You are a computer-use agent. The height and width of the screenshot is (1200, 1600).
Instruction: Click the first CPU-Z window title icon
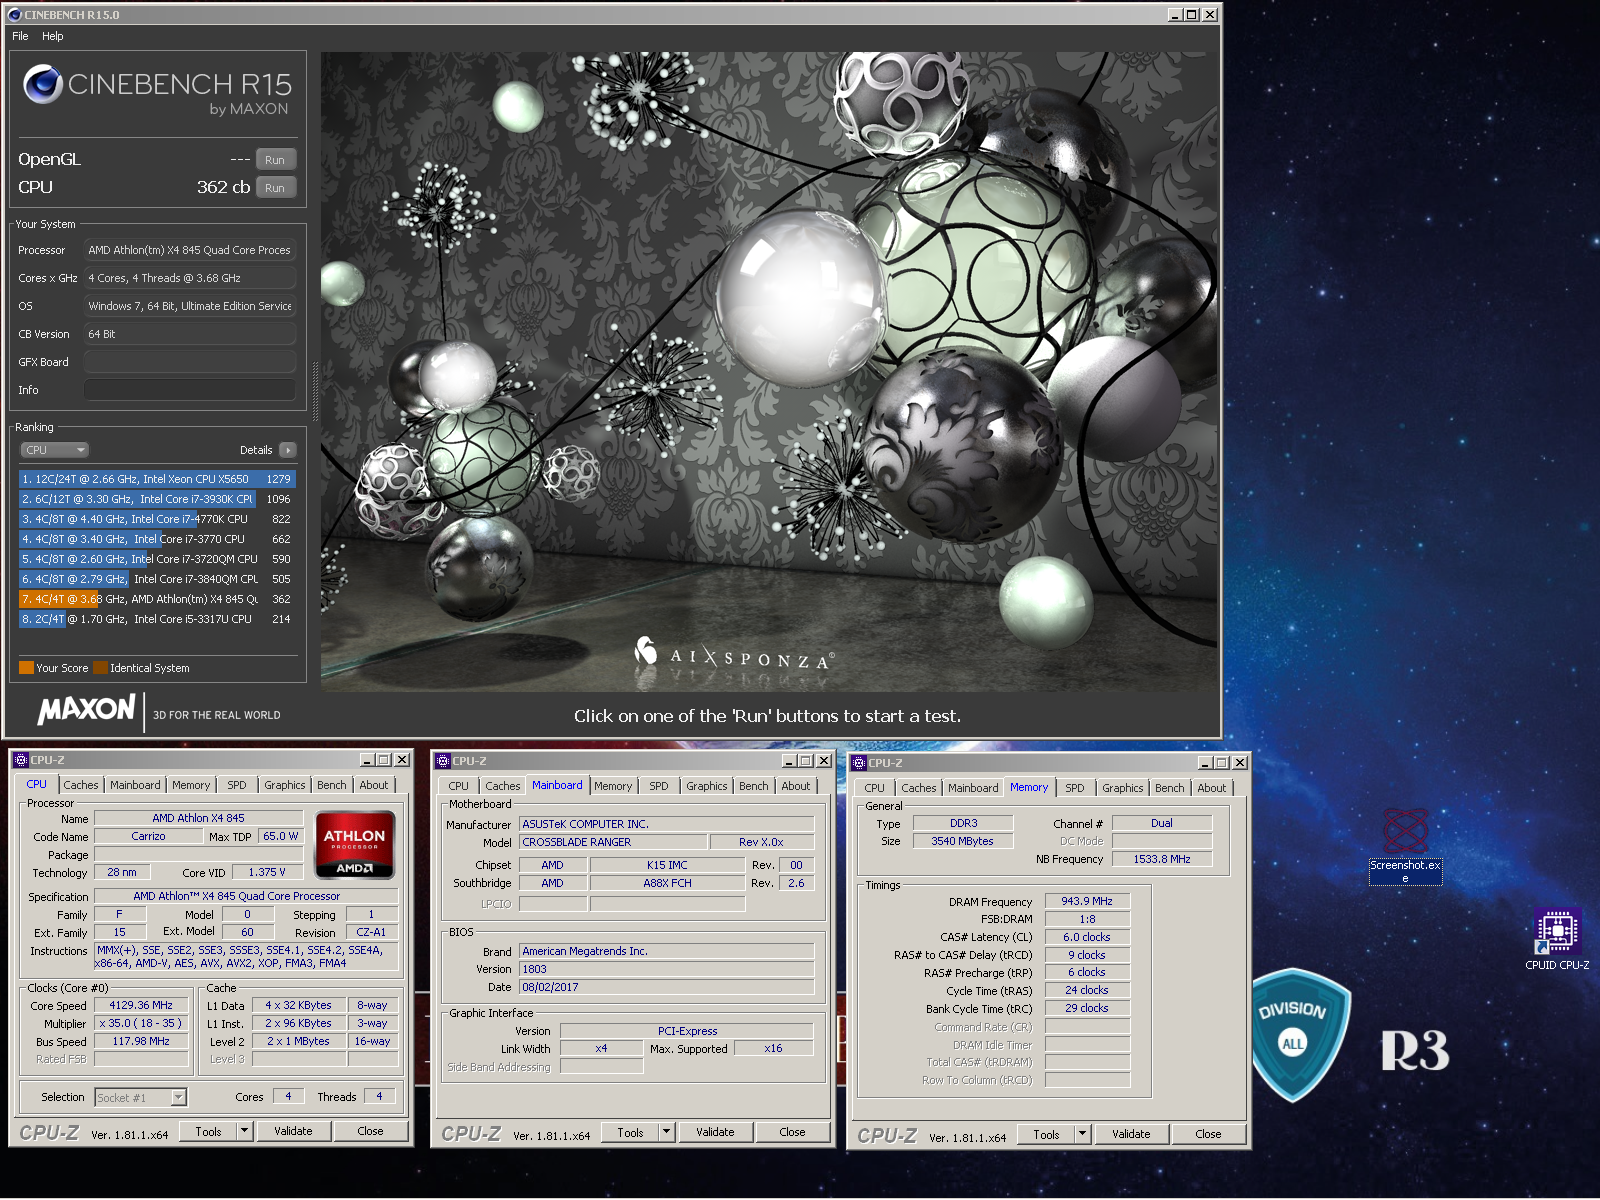pyautogui.click(x=21, y=760)
